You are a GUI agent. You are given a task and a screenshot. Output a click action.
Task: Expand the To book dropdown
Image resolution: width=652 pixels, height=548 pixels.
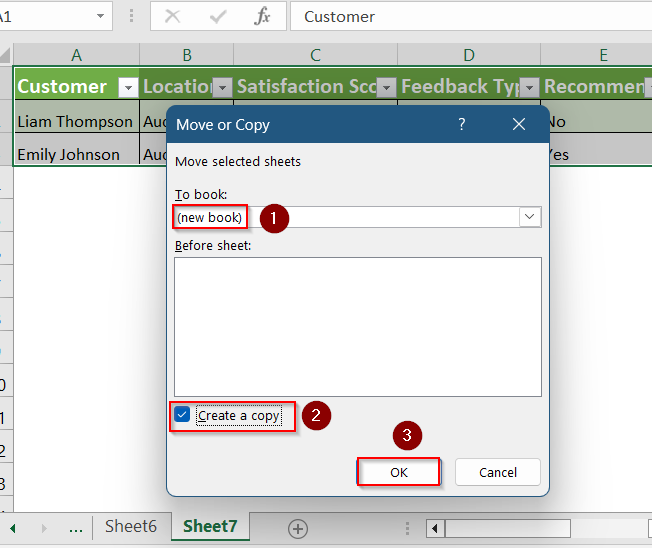[x=529, y=217]
